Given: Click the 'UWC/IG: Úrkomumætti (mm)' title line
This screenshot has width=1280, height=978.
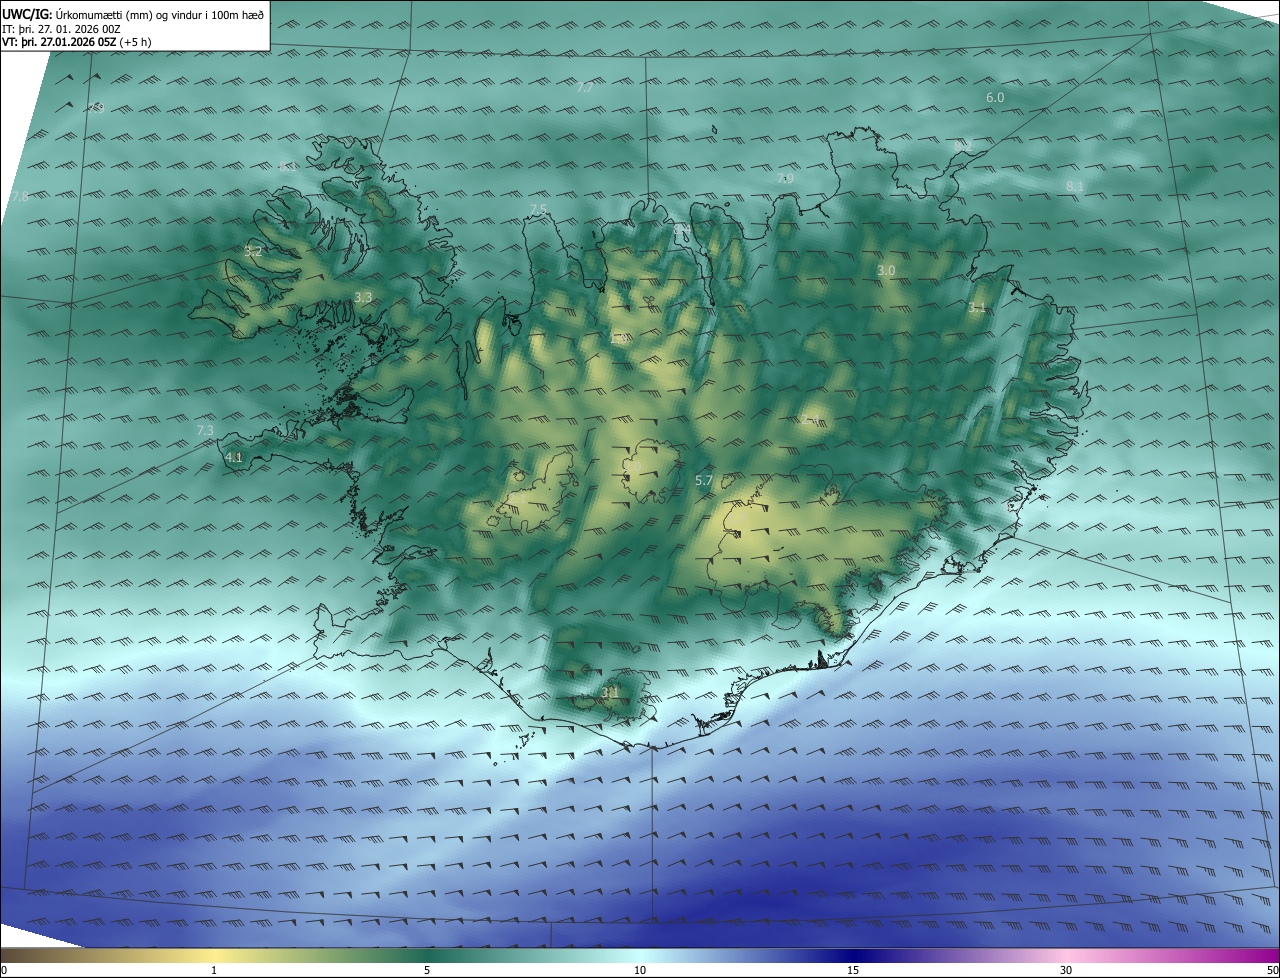Looking at the screenshot, I should (134, 13).
